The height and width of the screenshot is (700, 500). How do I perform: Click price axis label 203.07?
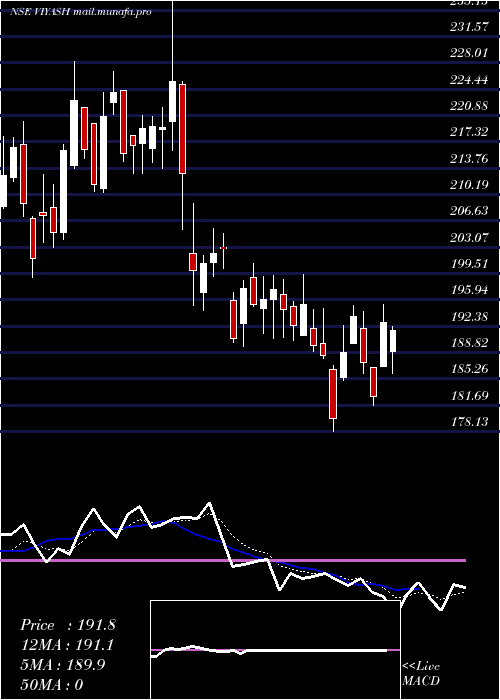coord(469,237)
